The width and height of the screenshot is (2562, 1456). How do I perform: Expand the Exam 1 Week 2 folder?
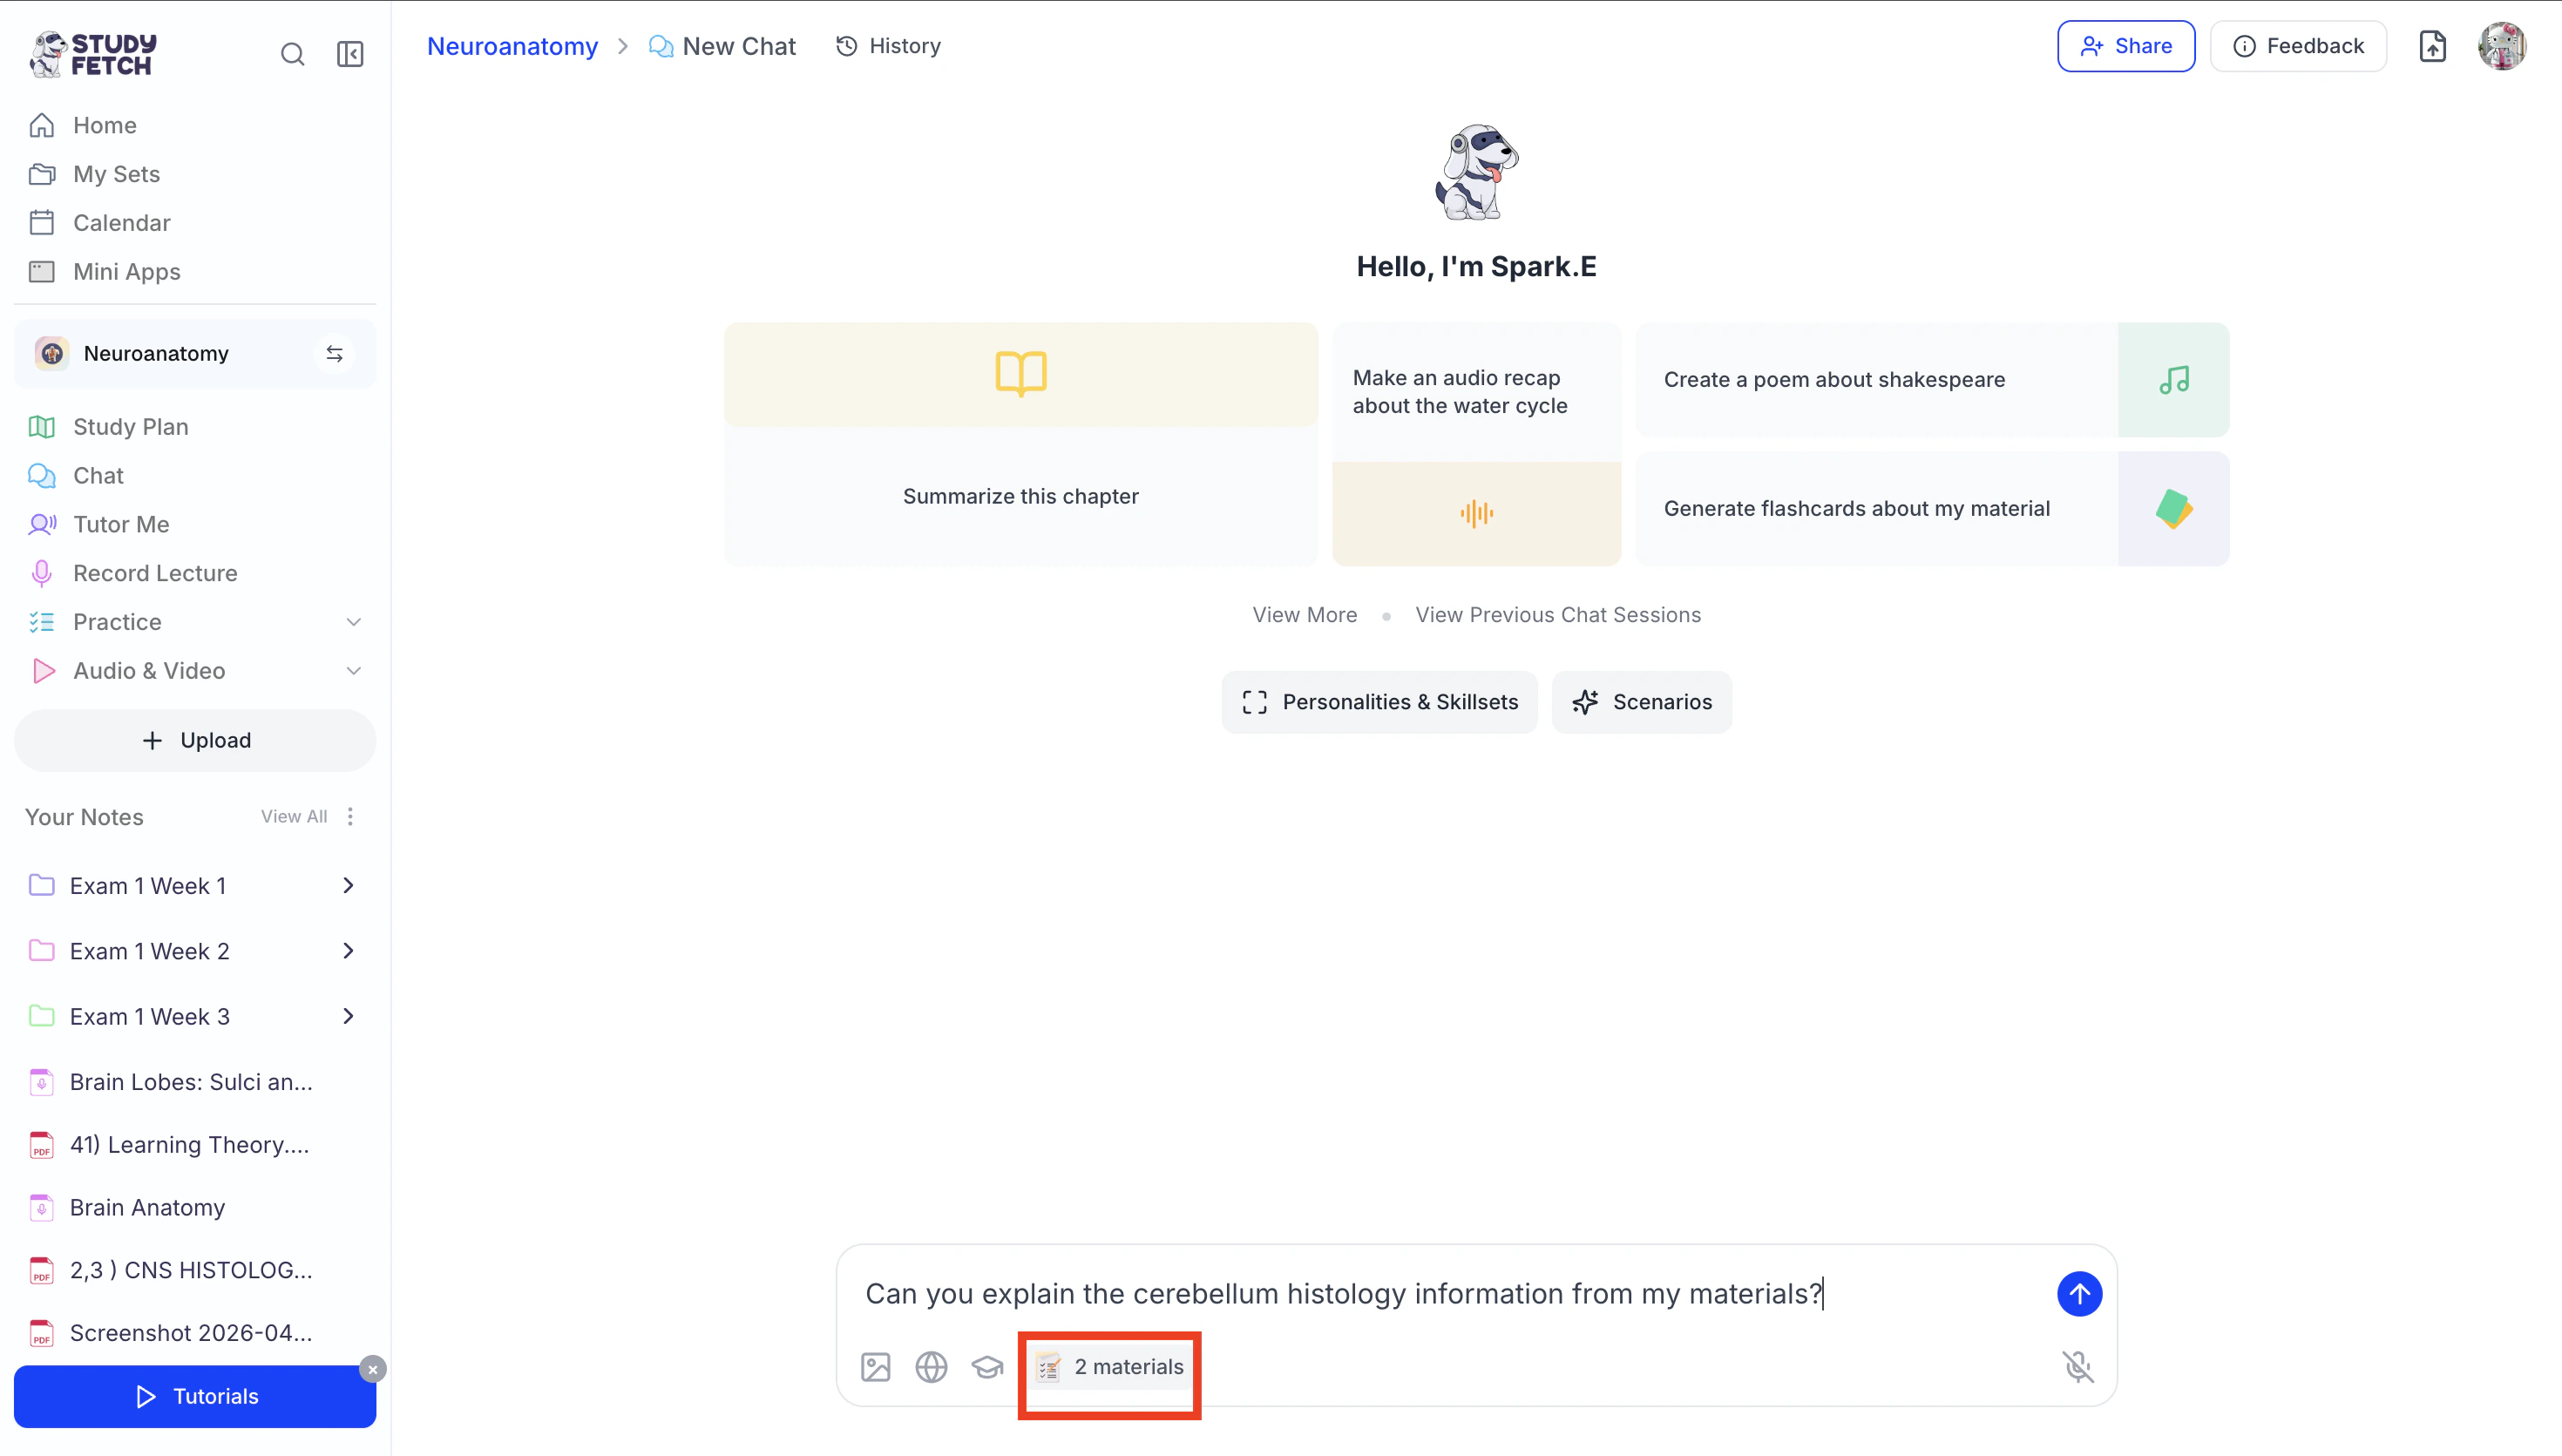point(348,951)
